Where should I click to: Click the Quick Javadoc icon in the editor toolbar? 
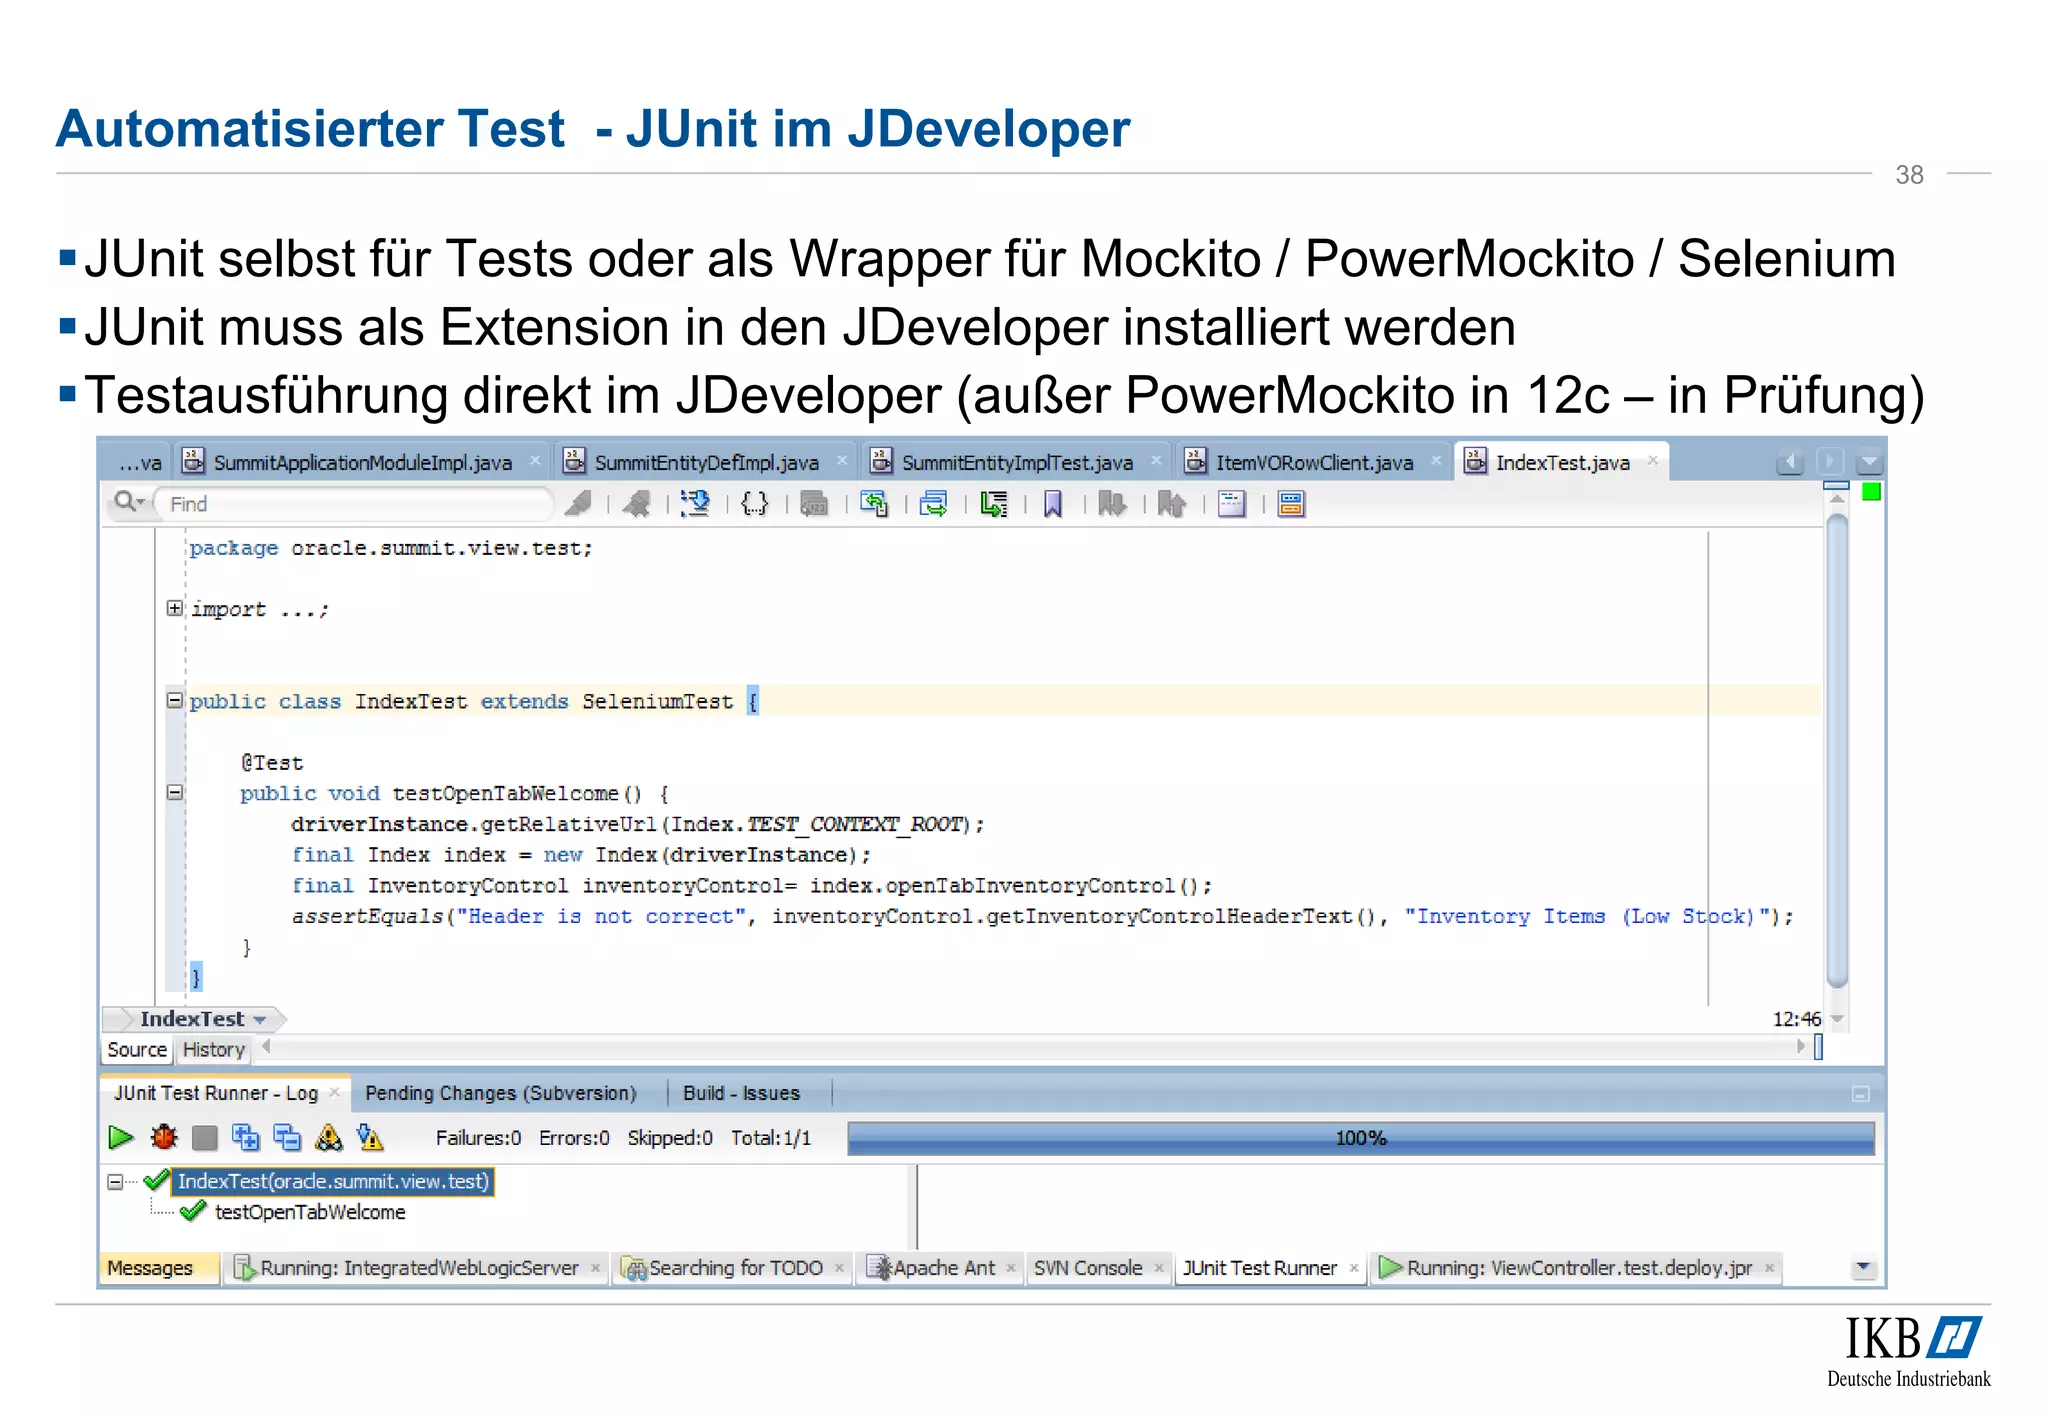click(x=695, y=504)
